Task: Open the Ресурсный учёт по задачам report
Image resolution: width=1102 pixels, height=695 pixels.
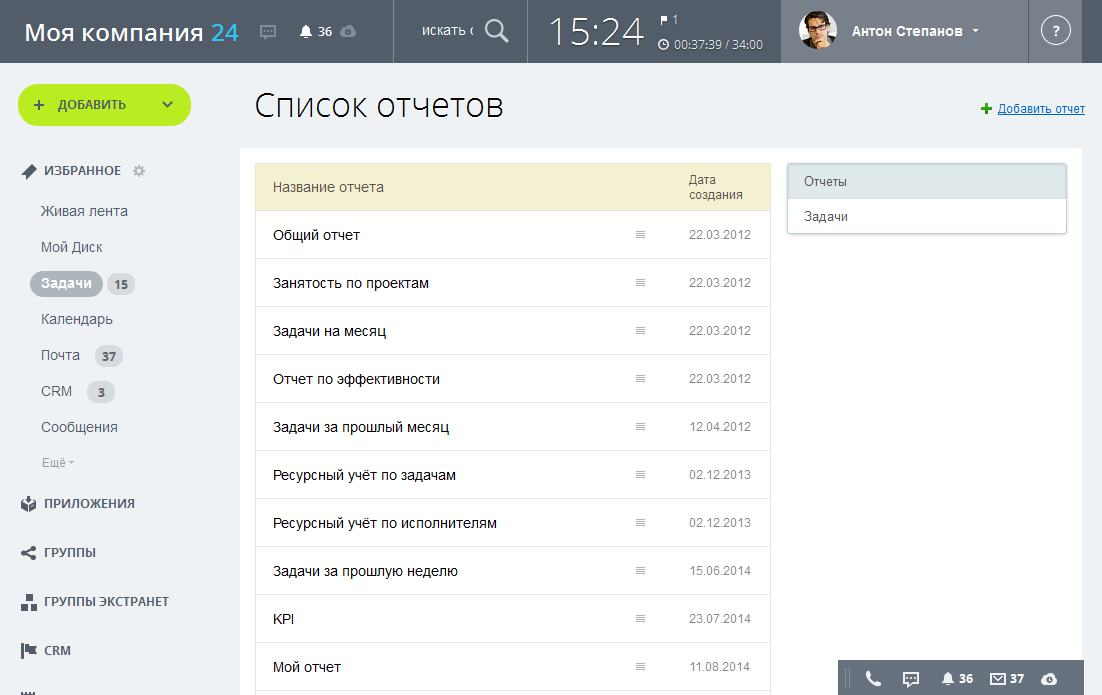Action: pos(364,475)
